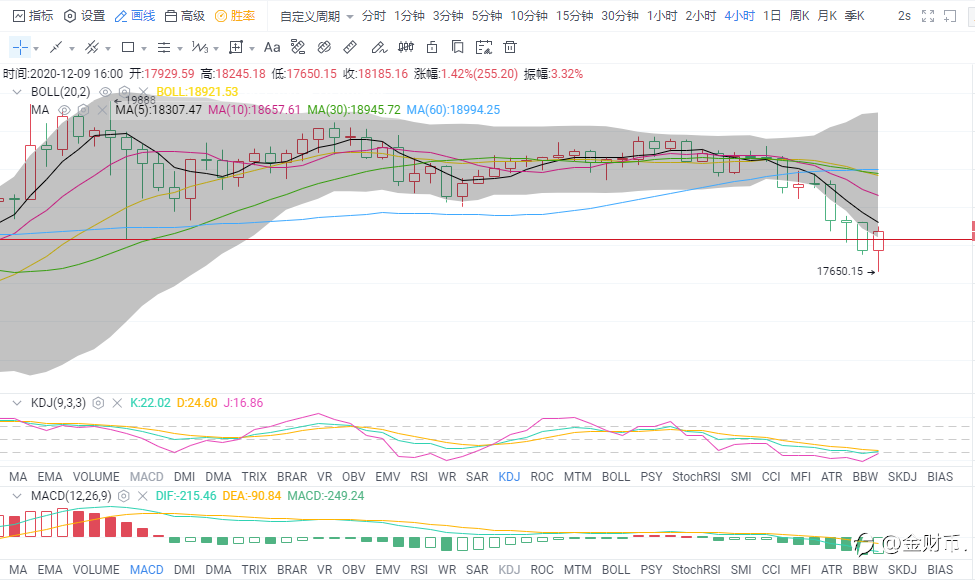Delete drawings with the trash icon
Viewport: 975px width, 581px height.
tap(510, 47)
